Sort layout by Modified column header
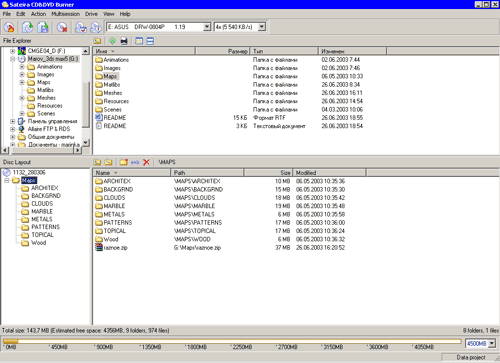The image size is (500, 363). pyautogui.click(x=329, y=173)
